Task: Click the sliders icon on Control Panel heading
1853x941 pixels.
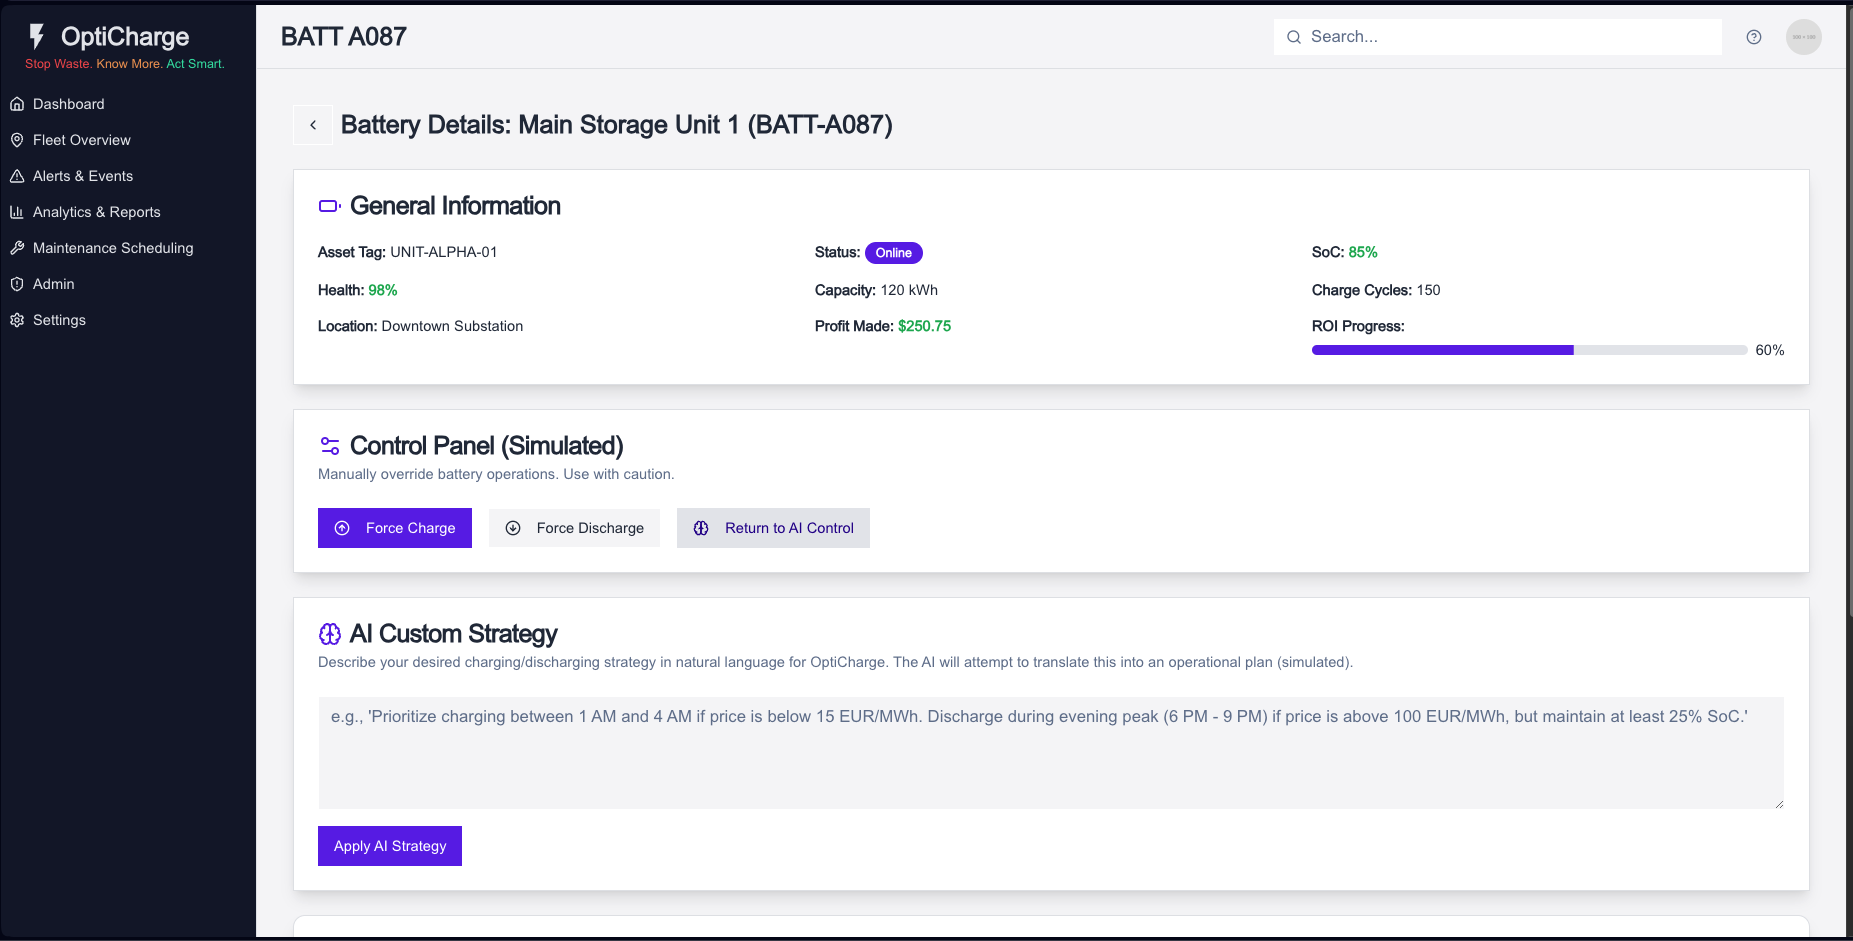Action: (330, 445)
